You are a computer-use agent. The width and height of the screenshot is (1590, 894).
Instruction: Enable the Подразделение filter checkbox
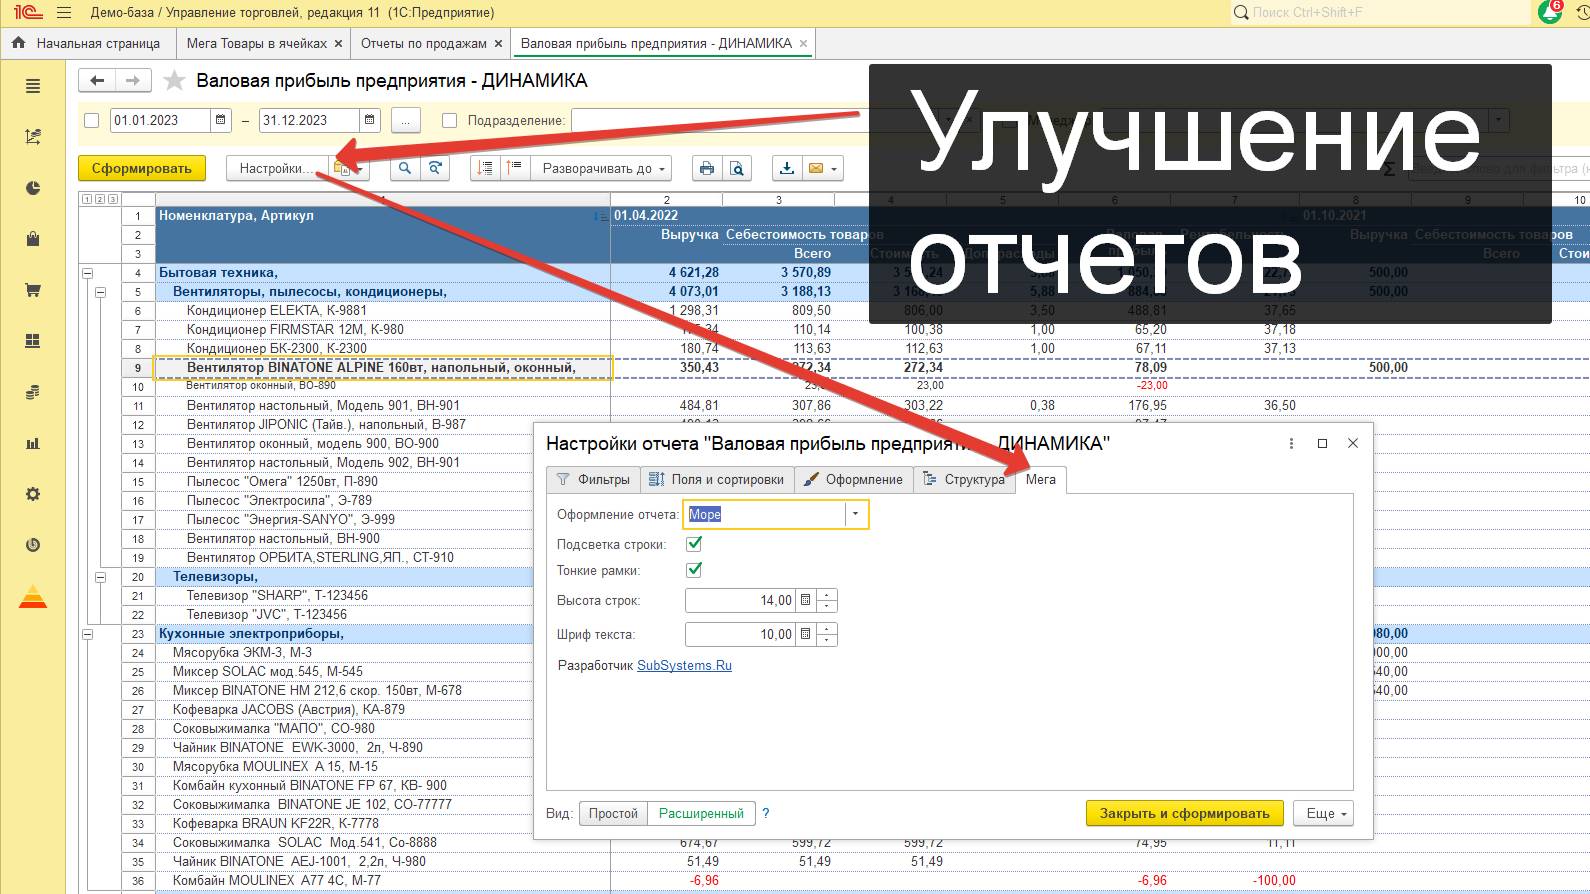click(x=450, y=120)
